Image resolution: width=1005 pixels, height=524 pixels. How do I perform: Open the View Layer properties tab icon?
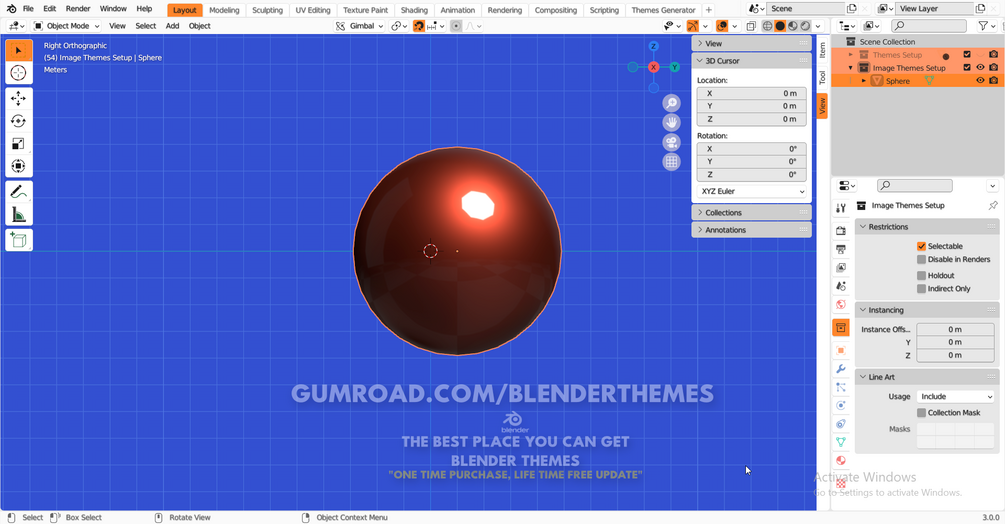tap(841, 267)
